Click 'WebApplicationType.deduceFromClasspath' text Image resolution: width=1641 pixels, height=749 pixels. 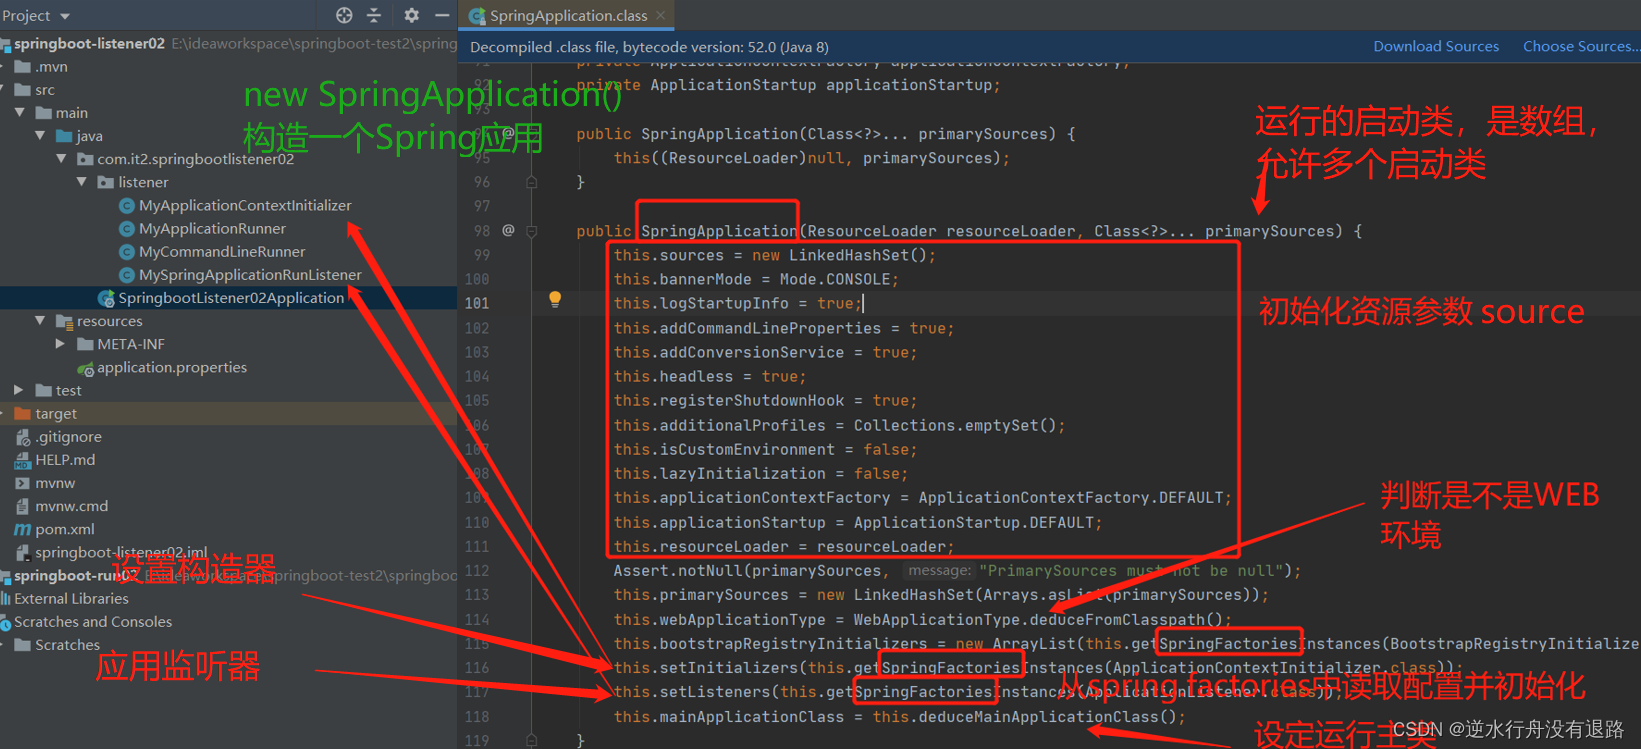coord(1028,619)
